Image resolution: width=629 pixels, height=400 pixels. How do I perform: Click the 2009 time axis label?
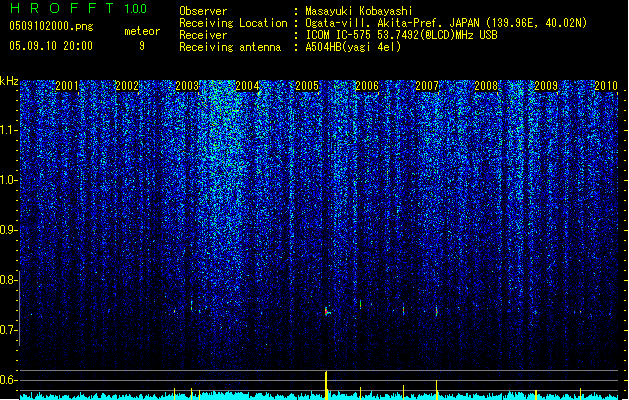(546, 85)
